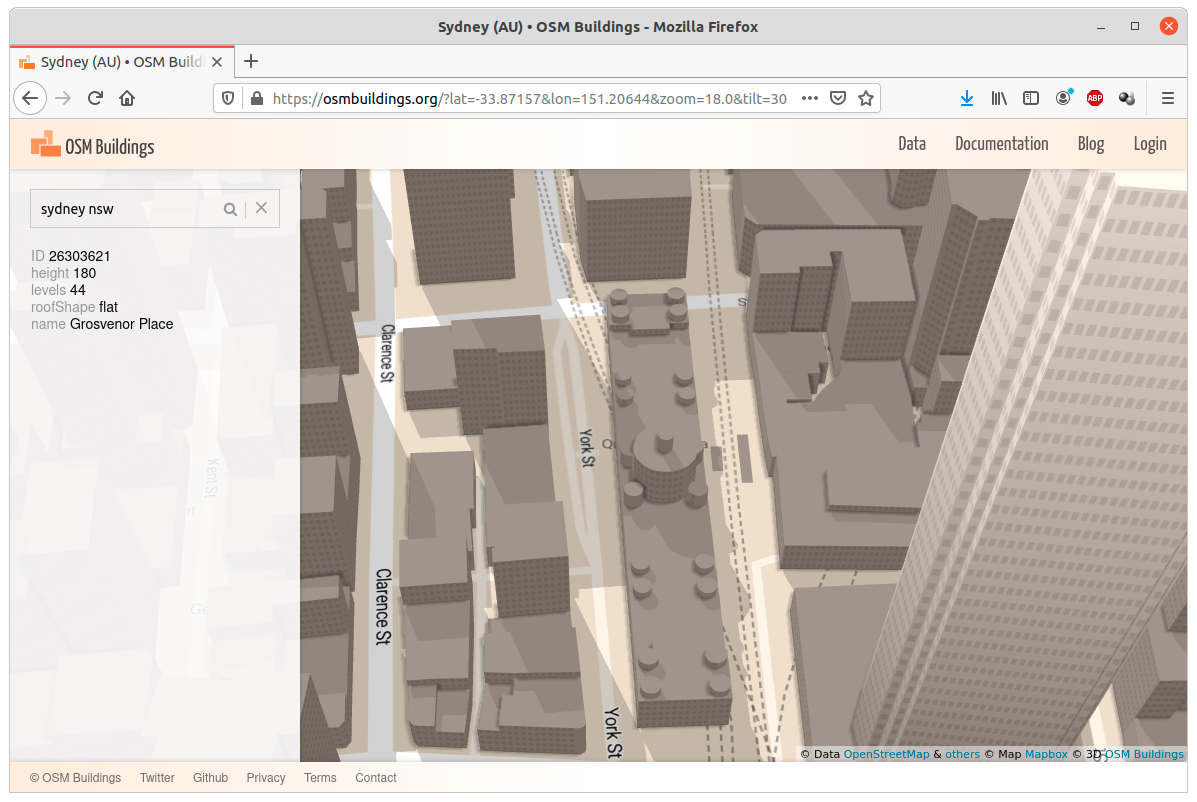Open Firefox account menu

click(1063, 98)
